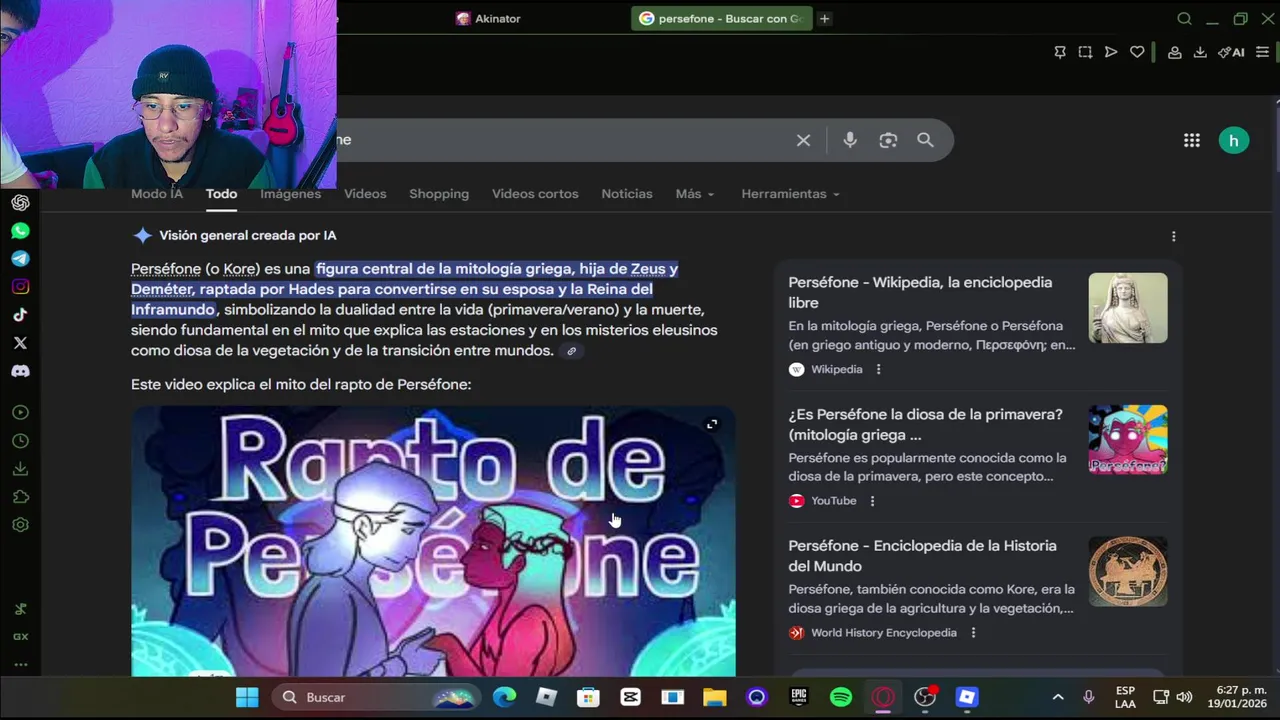Open Wikipedia source three-dot menu

pyautogui.click(x=878, y=369)
